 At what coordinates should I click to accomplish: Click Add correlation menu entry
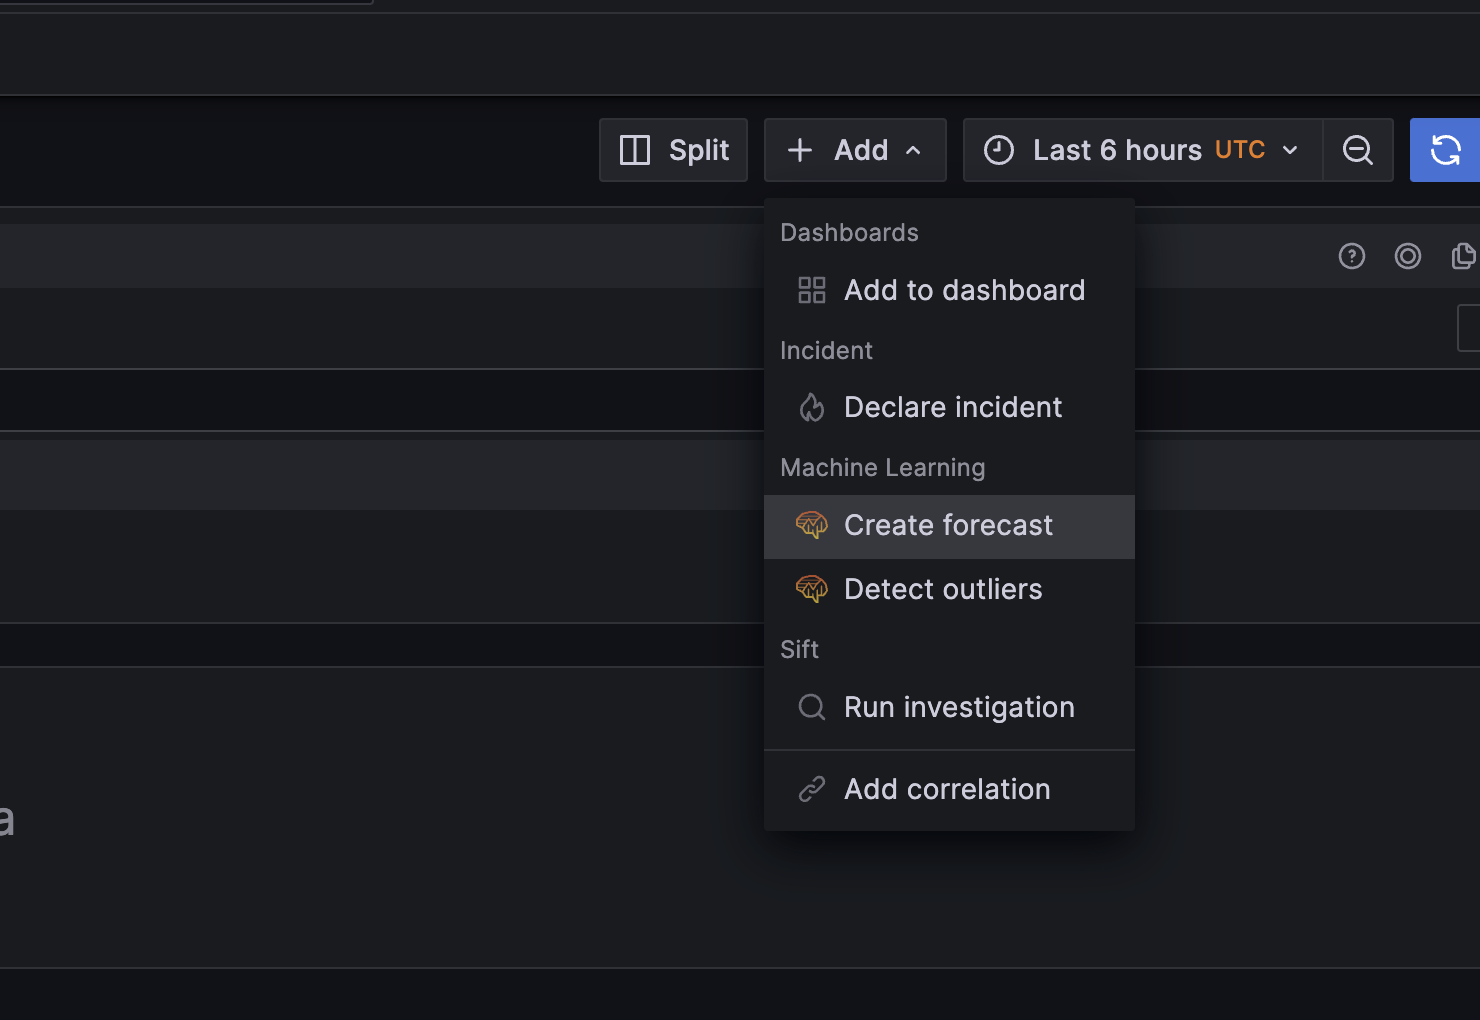tap(947, 789)
